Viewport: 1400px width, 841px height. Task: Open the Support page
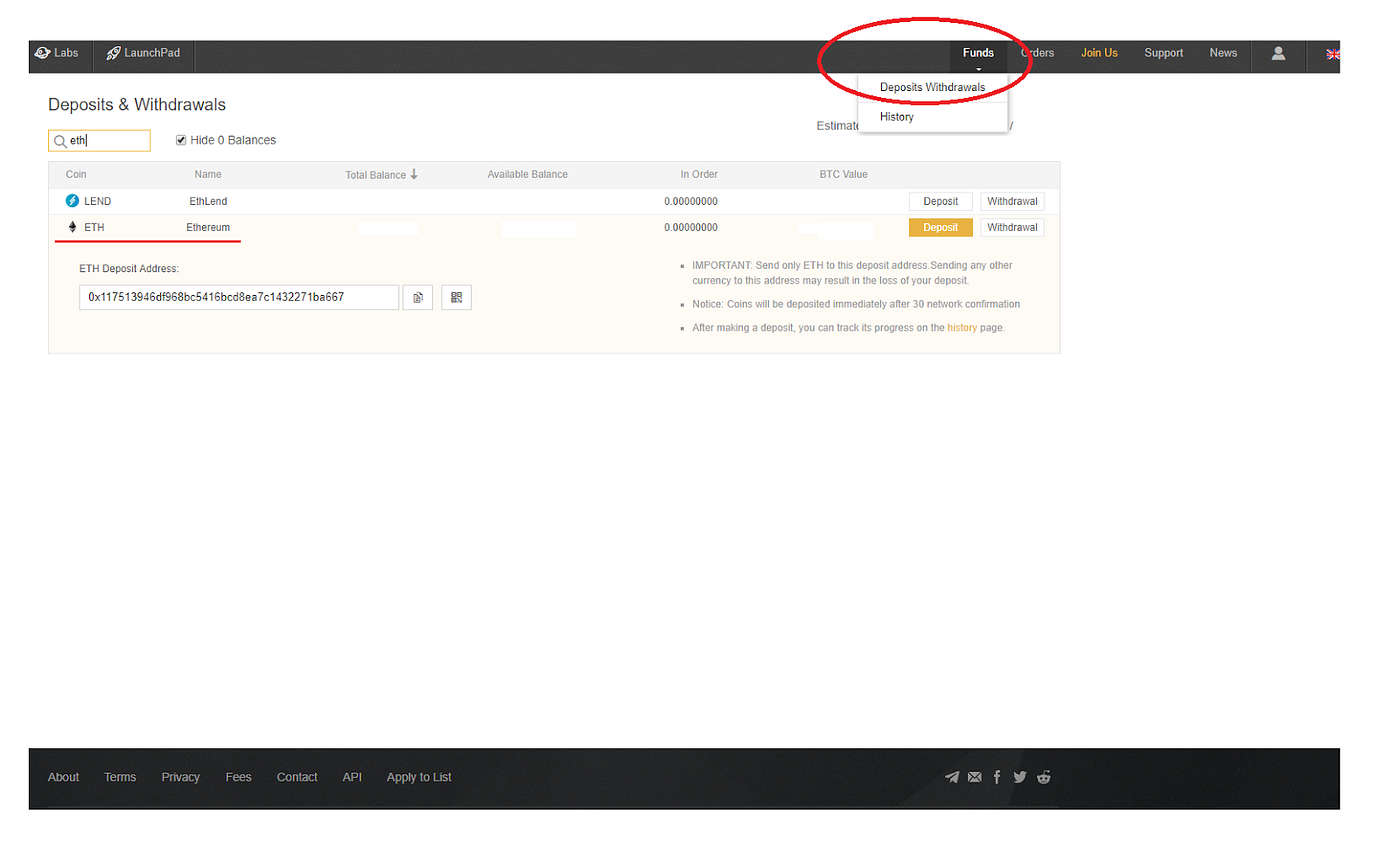[1163, 53]
